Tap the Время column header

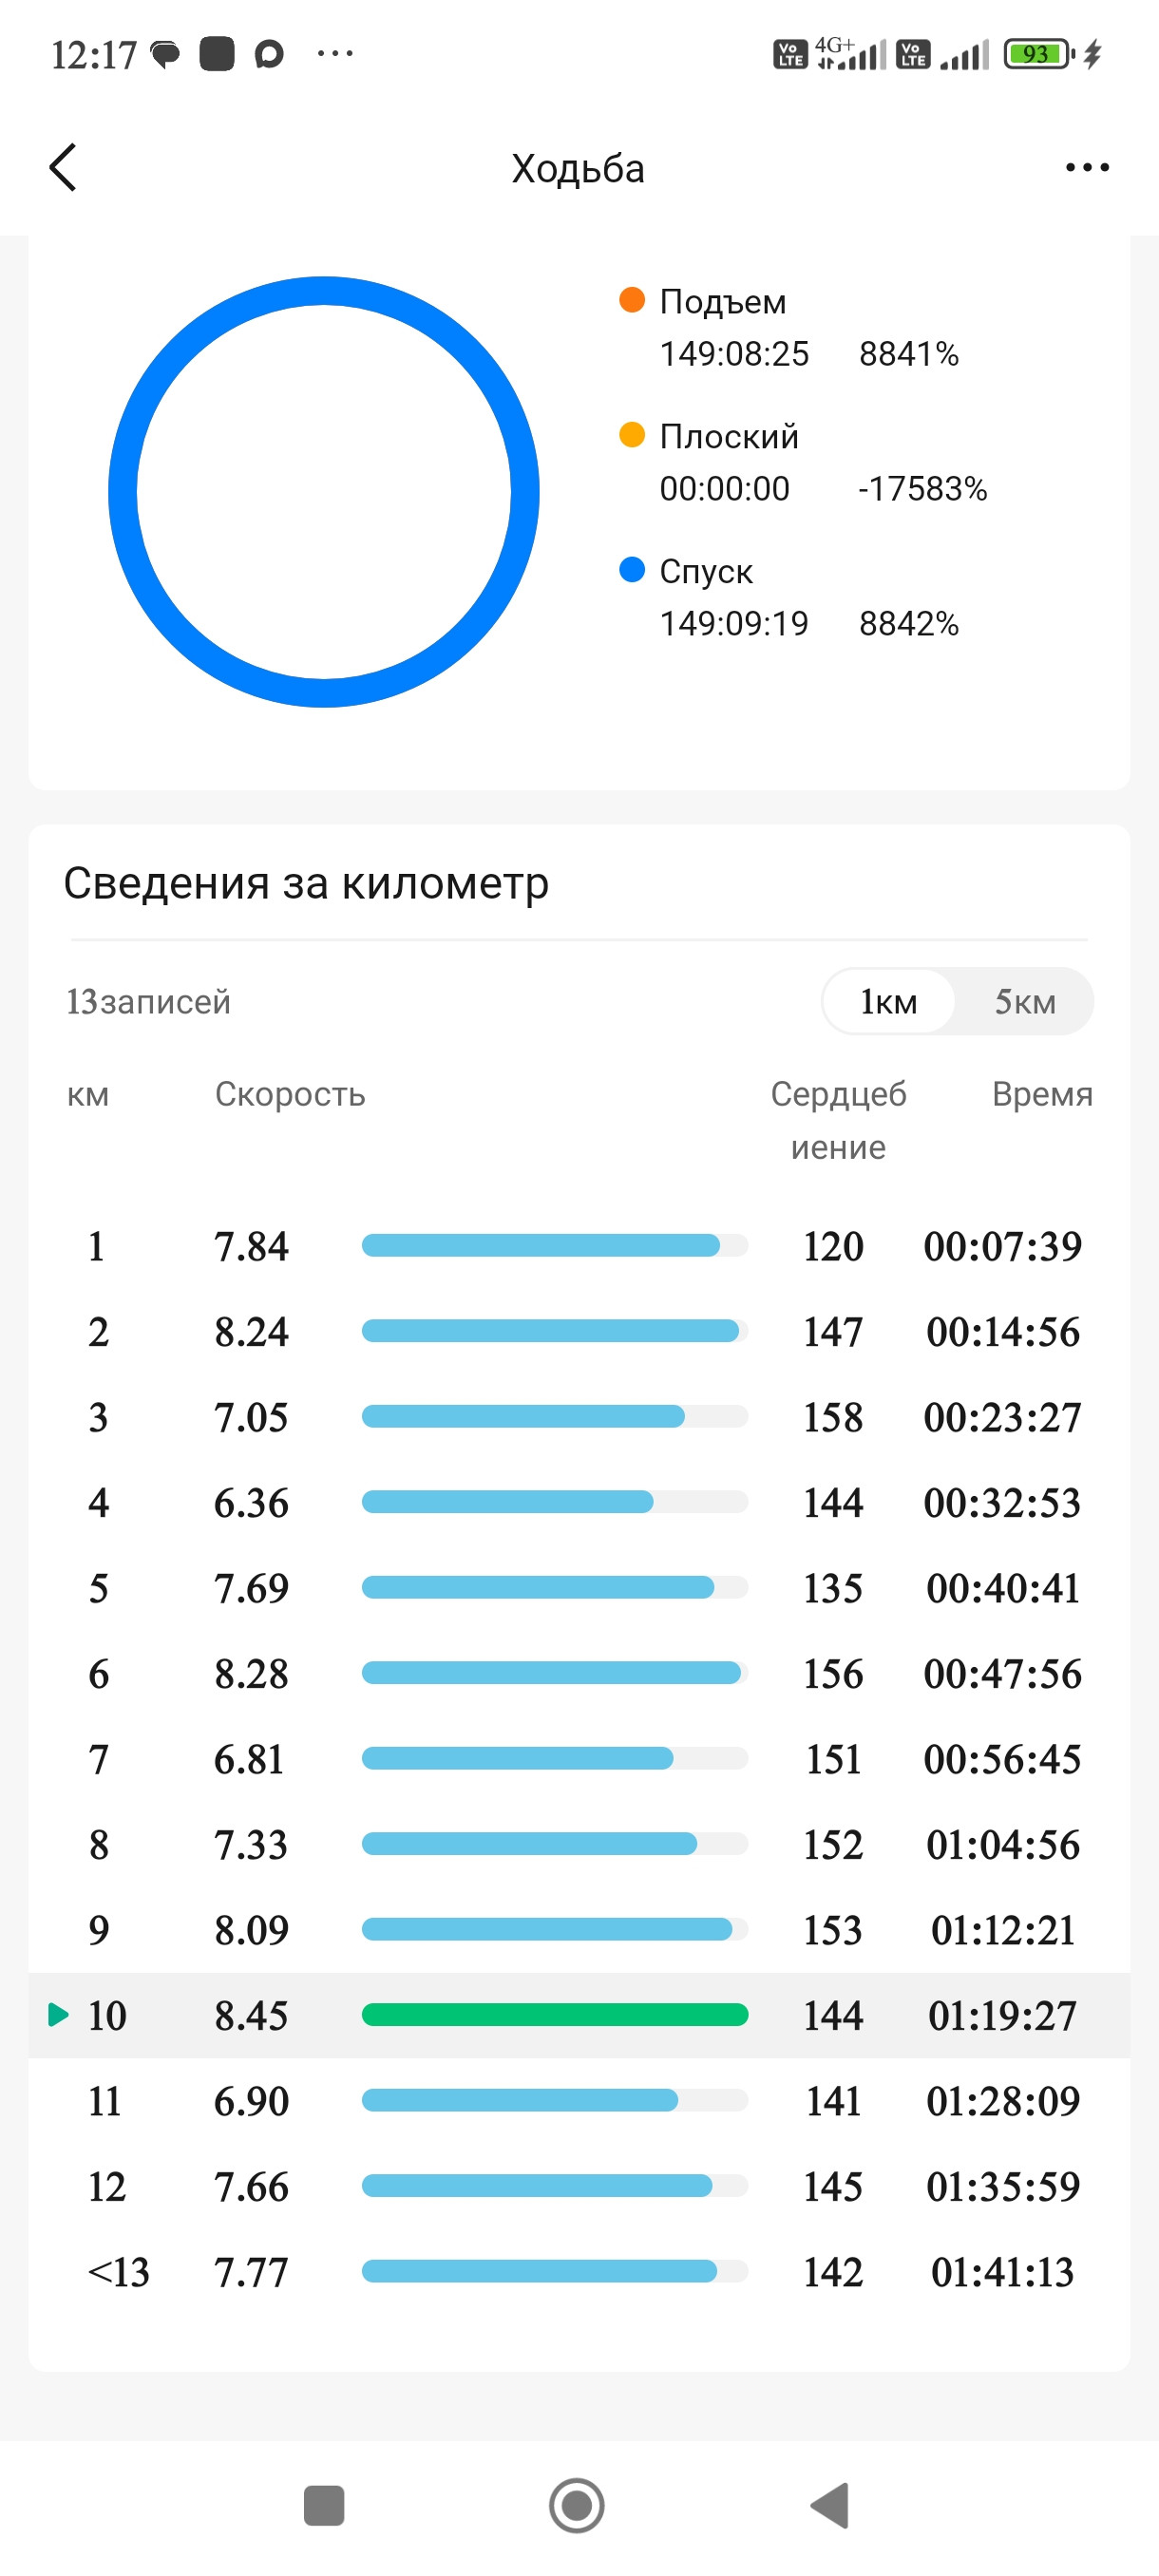[x=1042, y=1094]
